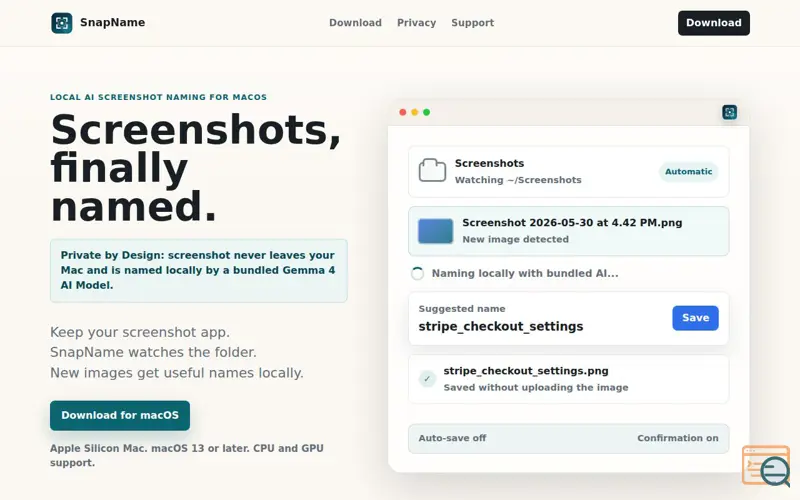Click the suggested name stripe_checkout_settings field
The width and height of the screenshot is (800, 500).
[501, 327]
